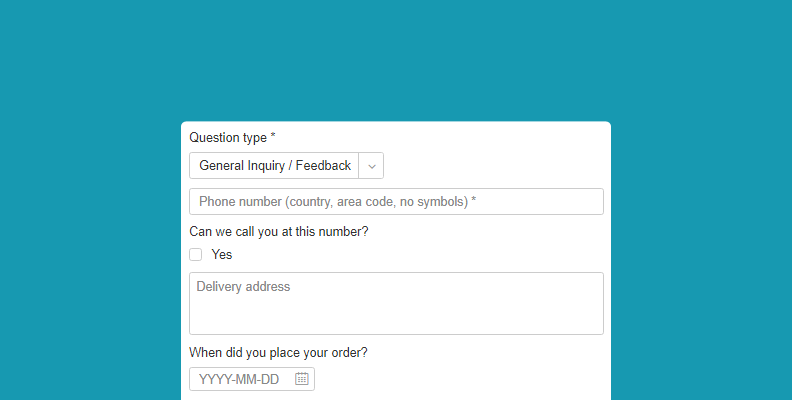Select the Yes label next to checkbox

tap(222, 255)
